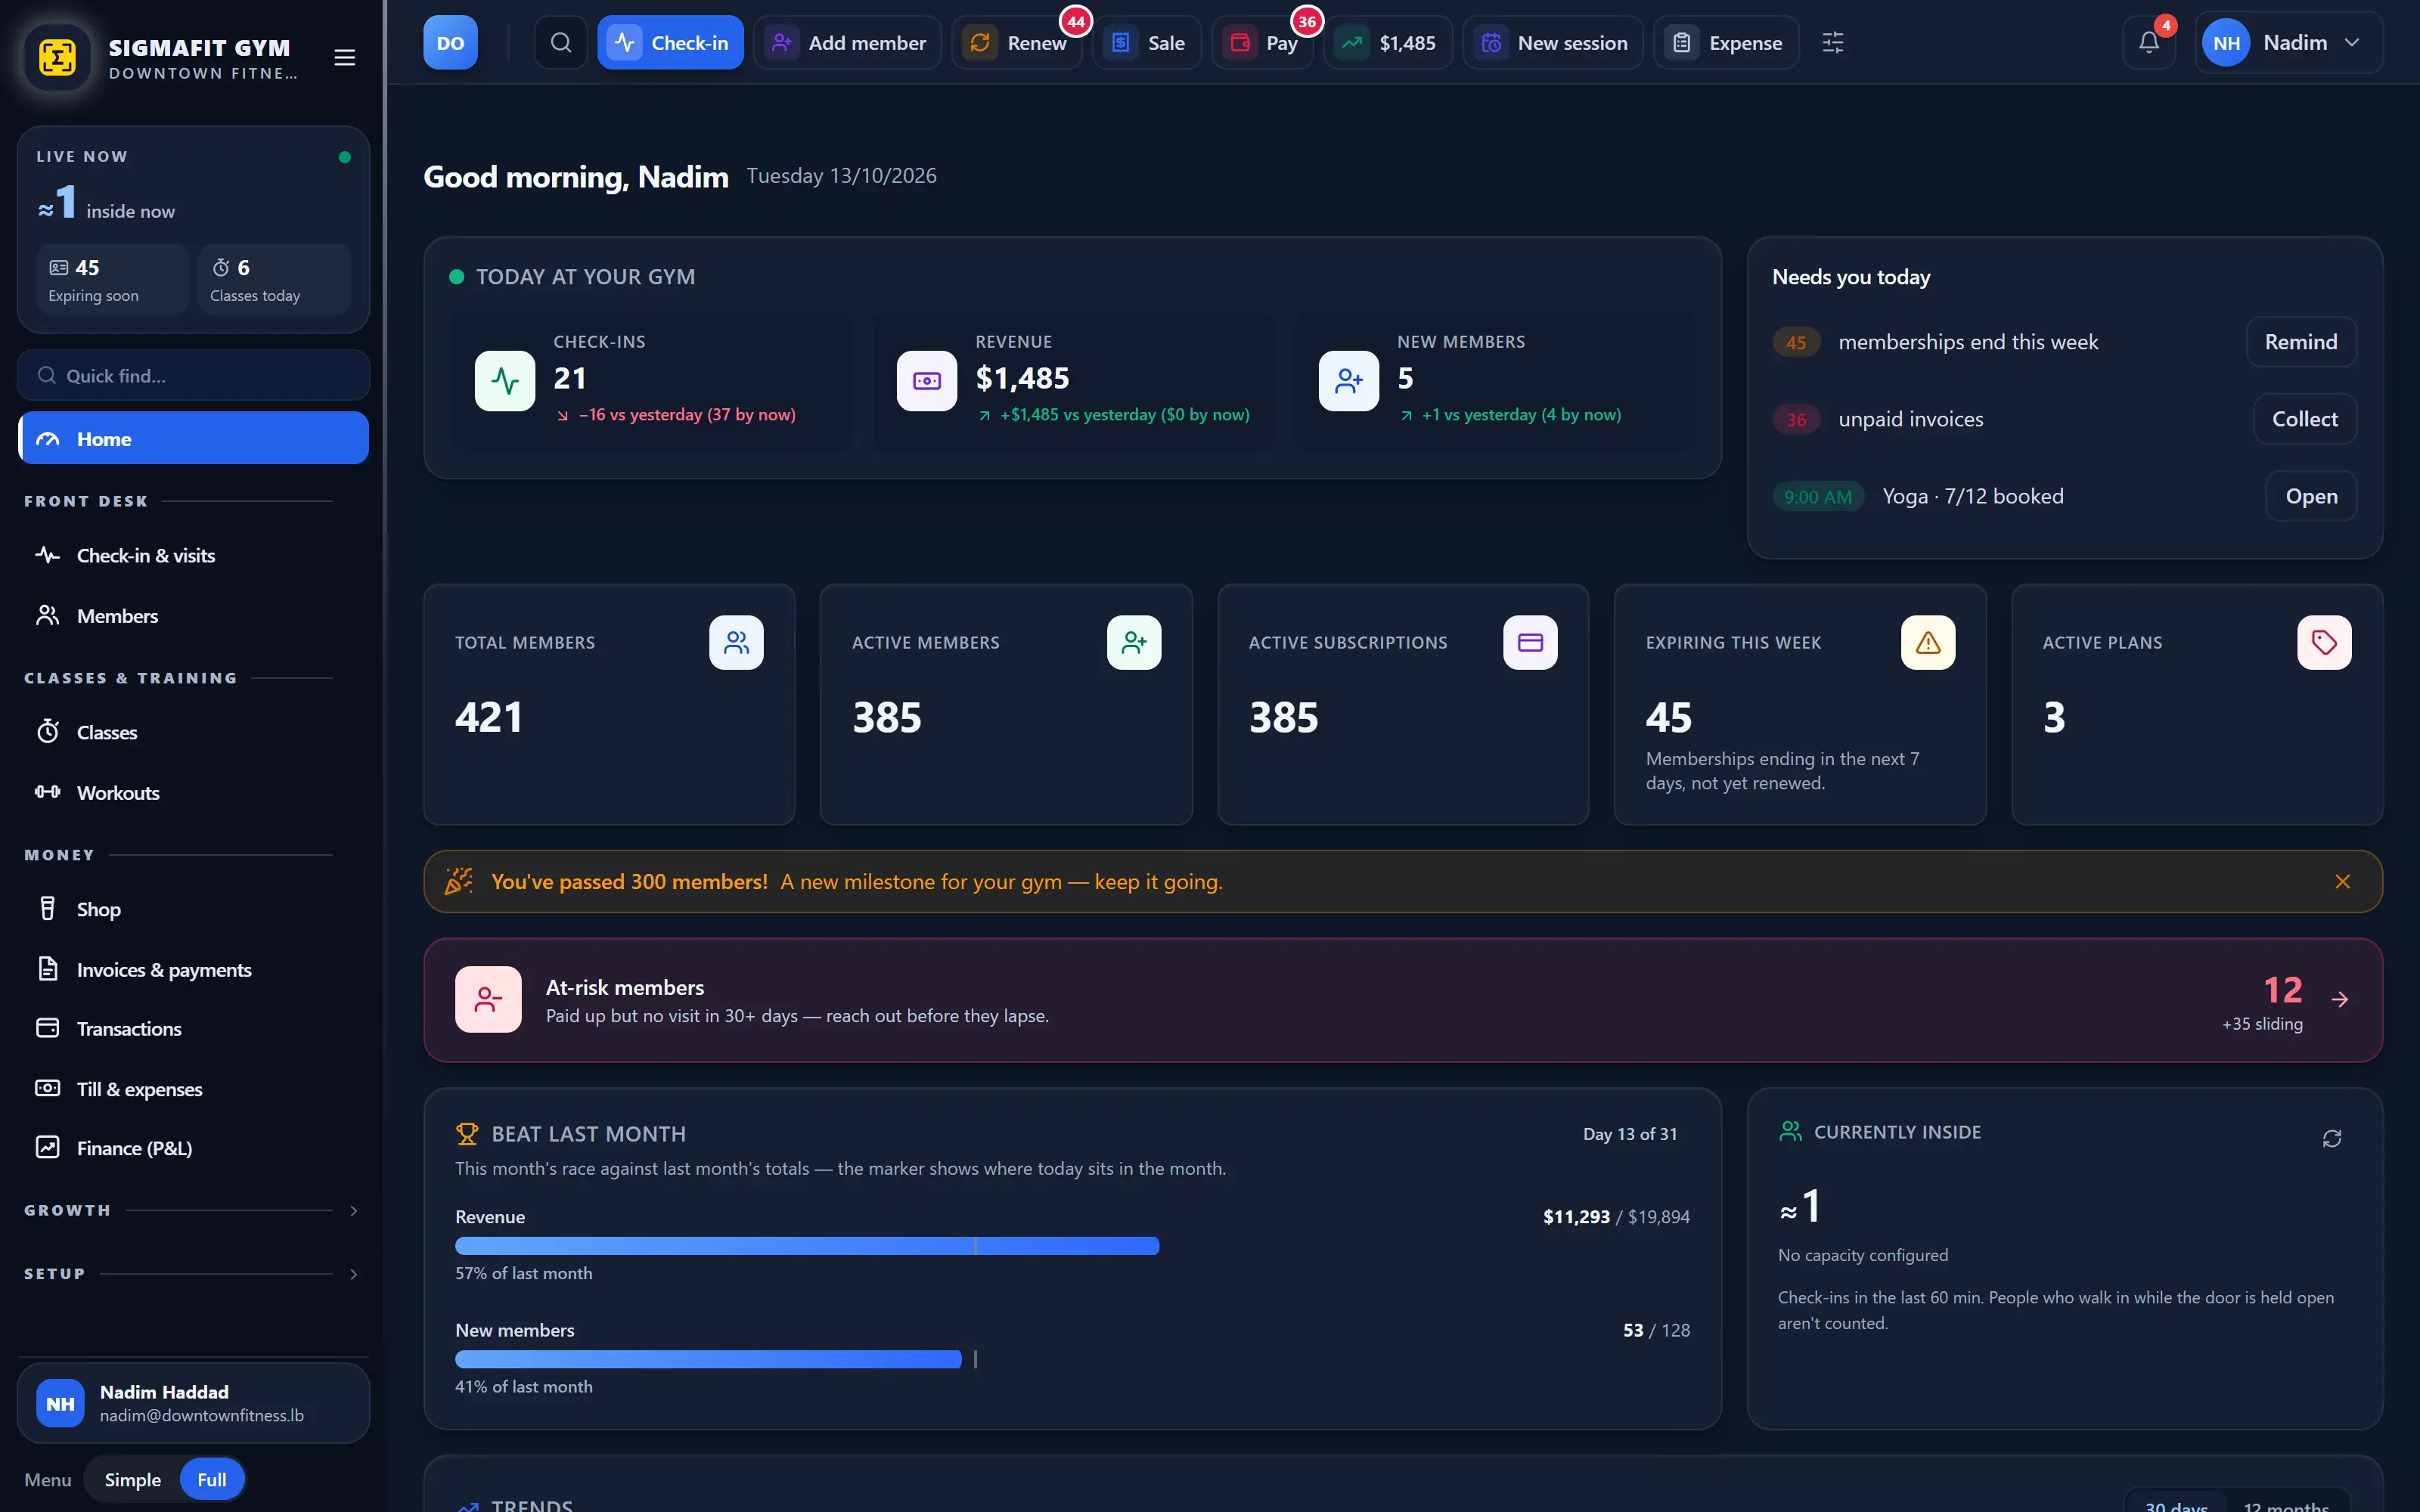Screen dimensions: 2420x1512
Task: Expand the Growth section in sidebar
Action: point(191,1210)
